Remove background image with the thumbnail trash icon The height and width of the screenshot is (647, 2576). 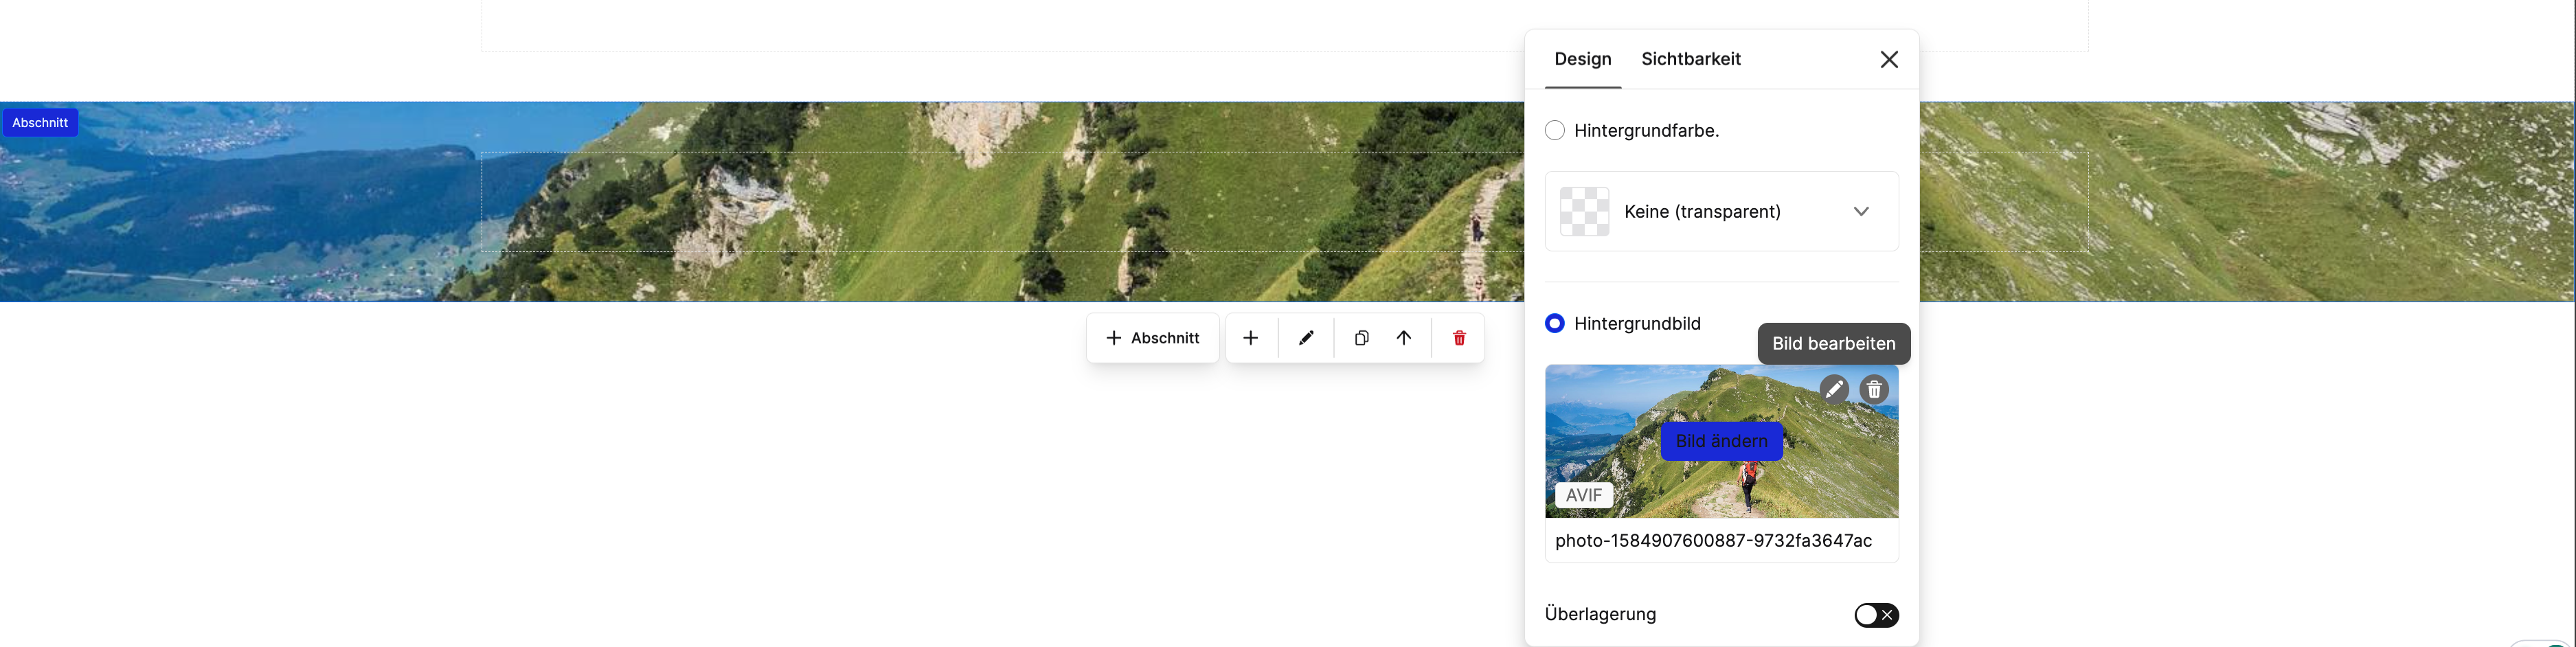pos(1874,389)
